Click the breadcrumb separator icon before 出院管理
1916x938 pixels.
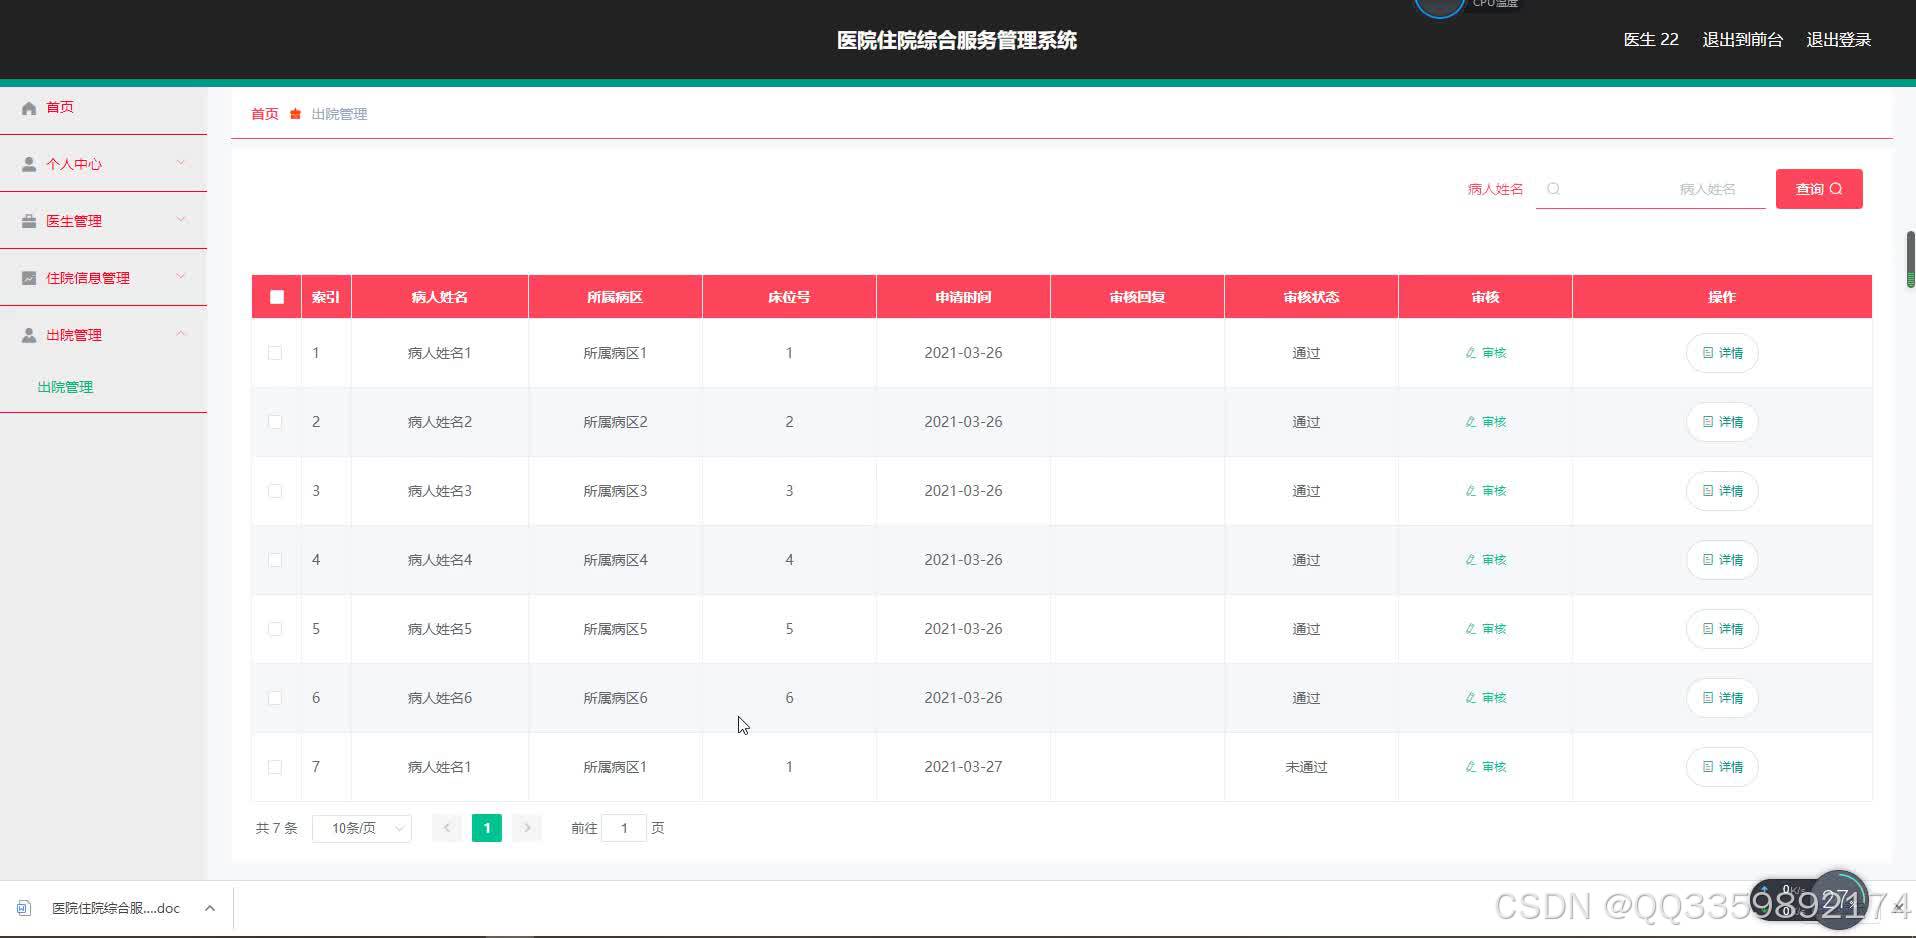pyautogui.click(x=295, y=114)
